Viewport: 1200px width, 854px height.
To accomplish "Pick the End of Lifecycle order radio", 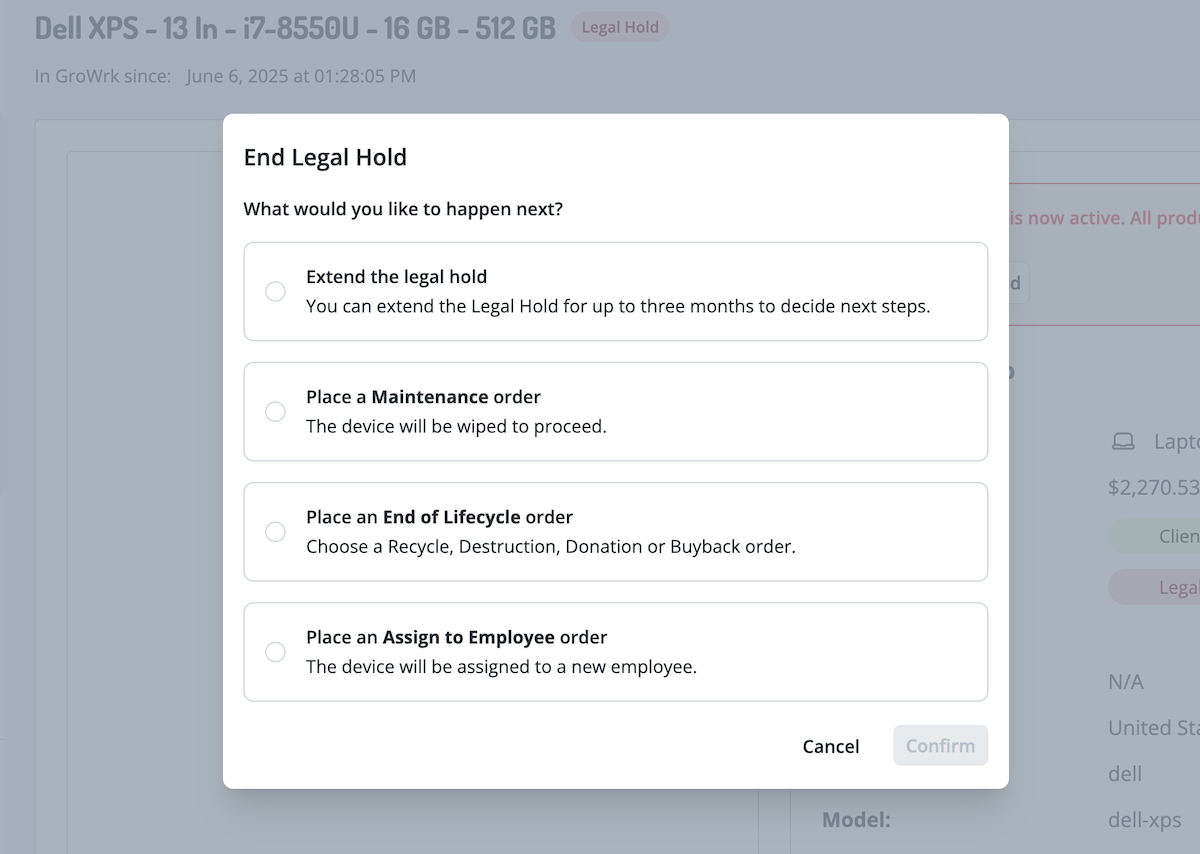I will coord(275,532).
